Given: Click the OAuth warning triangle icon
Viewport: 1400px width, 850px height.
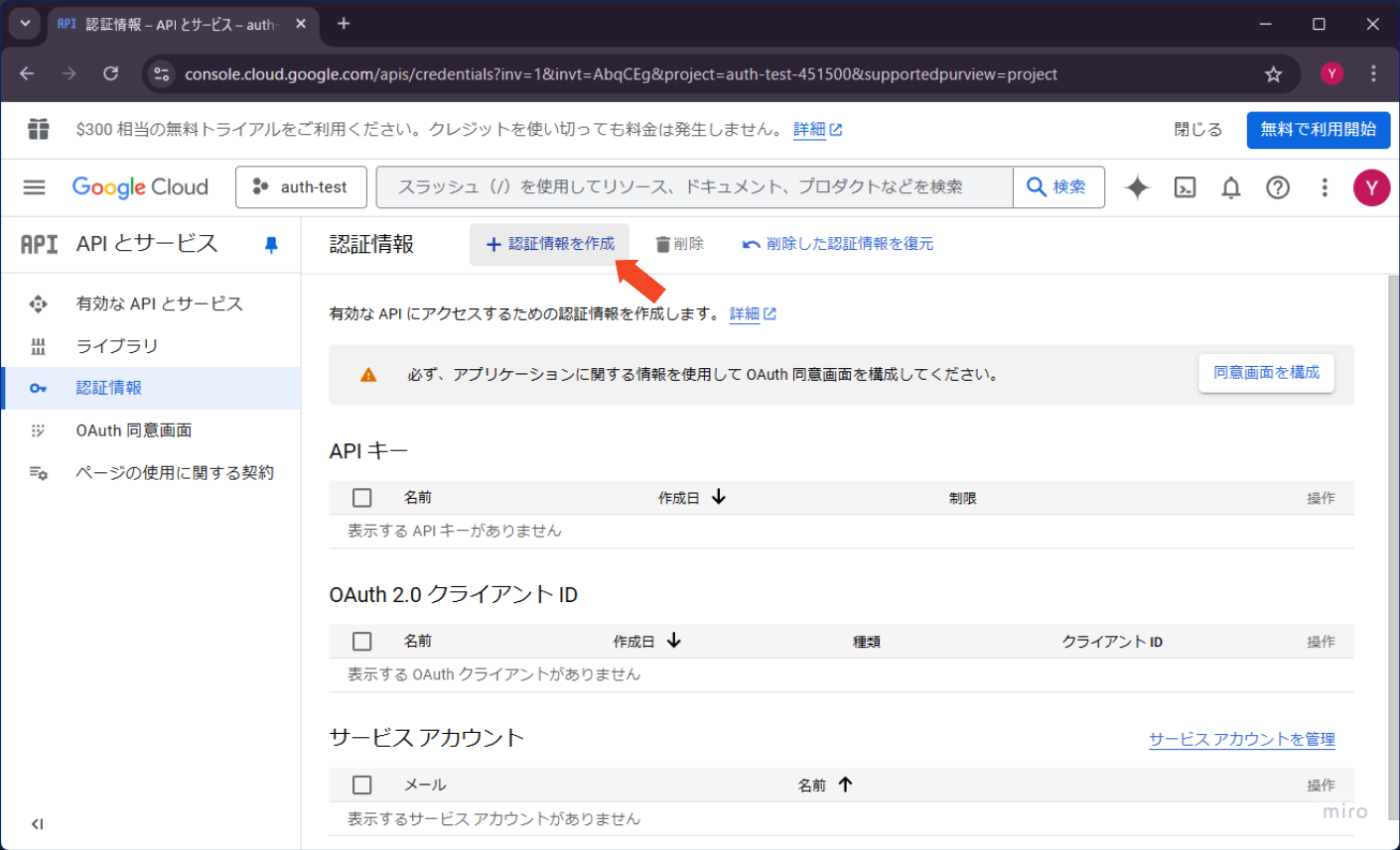Looking at the screenshot, I should (x=369, y=375).
